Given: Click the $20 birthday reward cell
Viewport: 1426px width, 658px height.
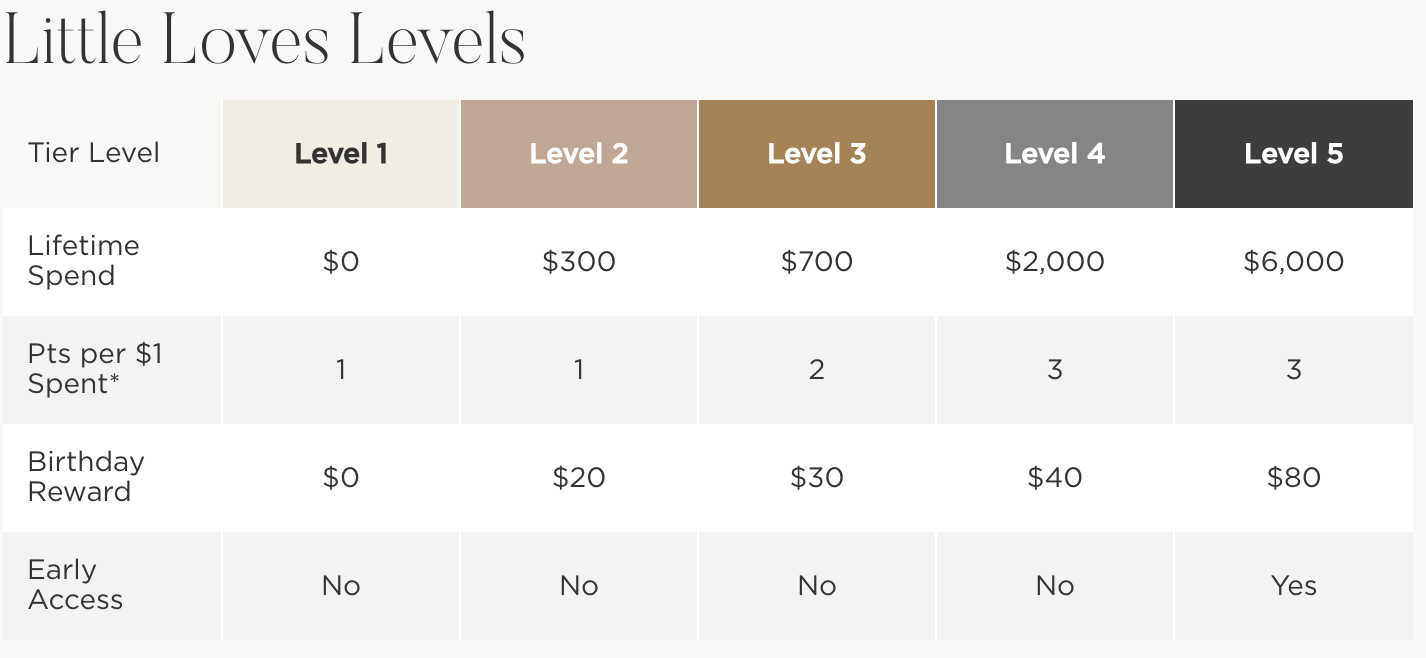Looking at the screenshot, I should click(x=579, y=478).
